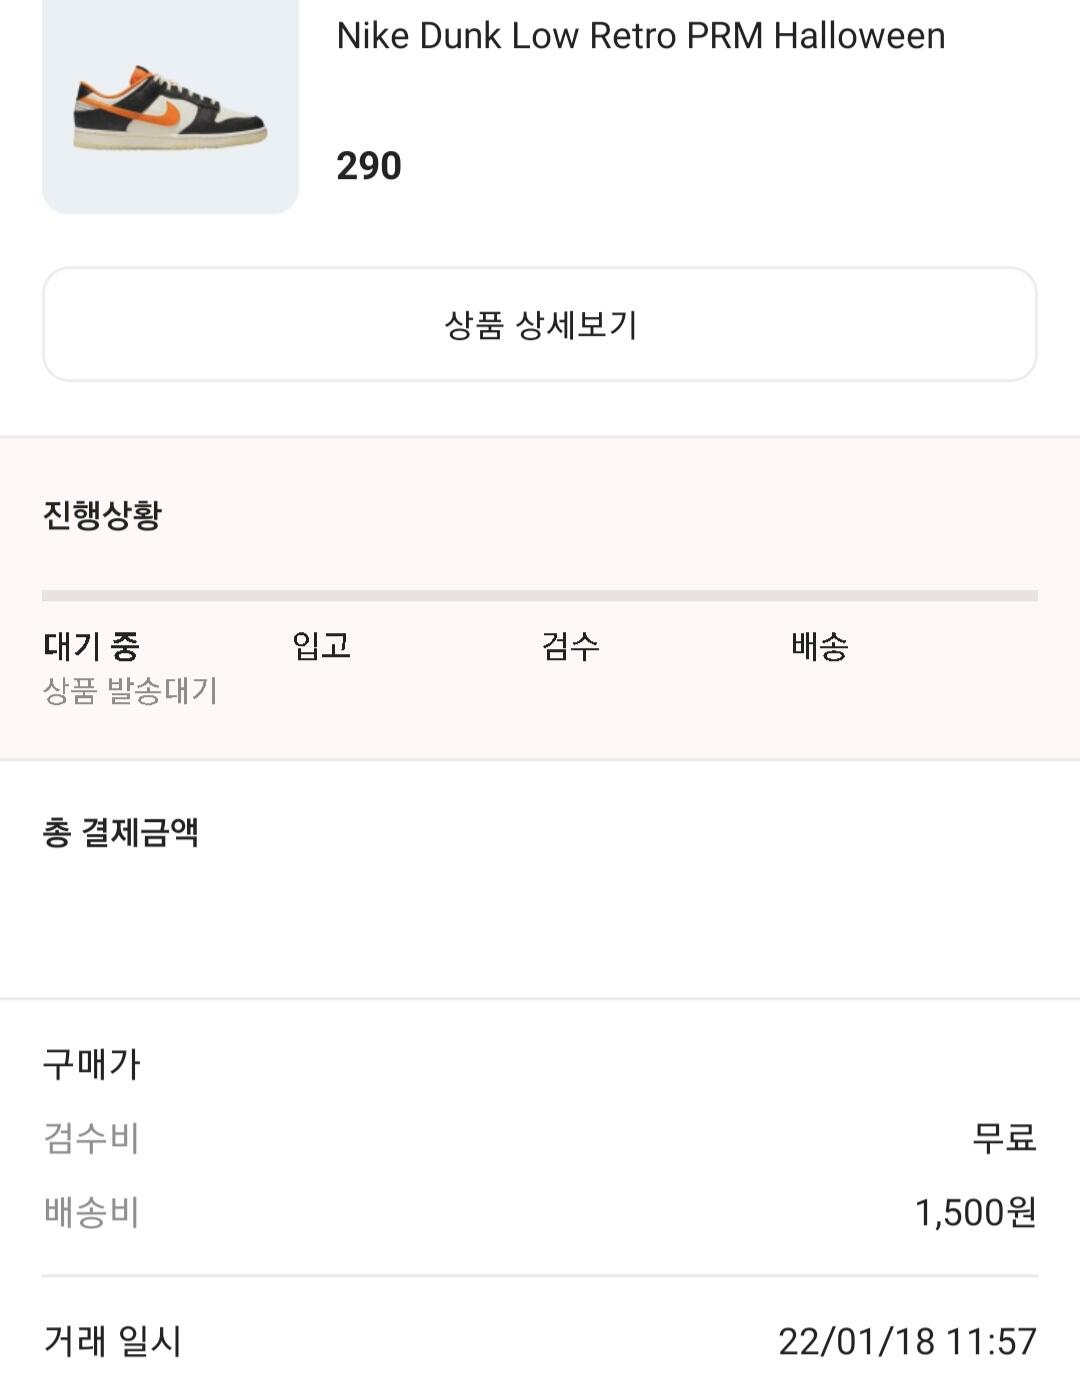
Task: Click the 검수비 label
Action: click(92, 1138)
